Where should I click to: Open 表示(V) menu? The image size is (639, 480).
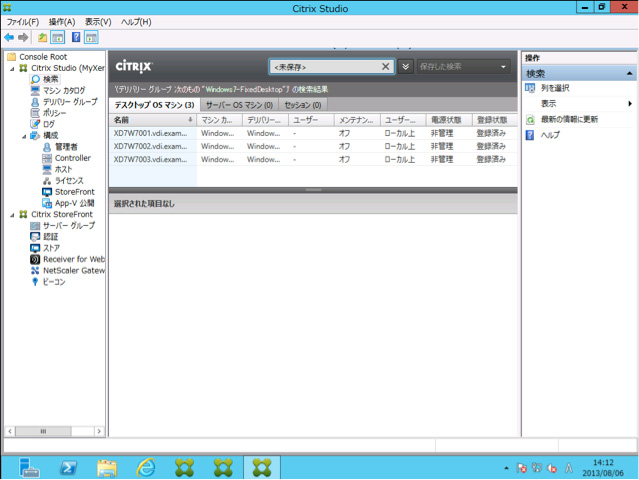(x=98, y=22)
